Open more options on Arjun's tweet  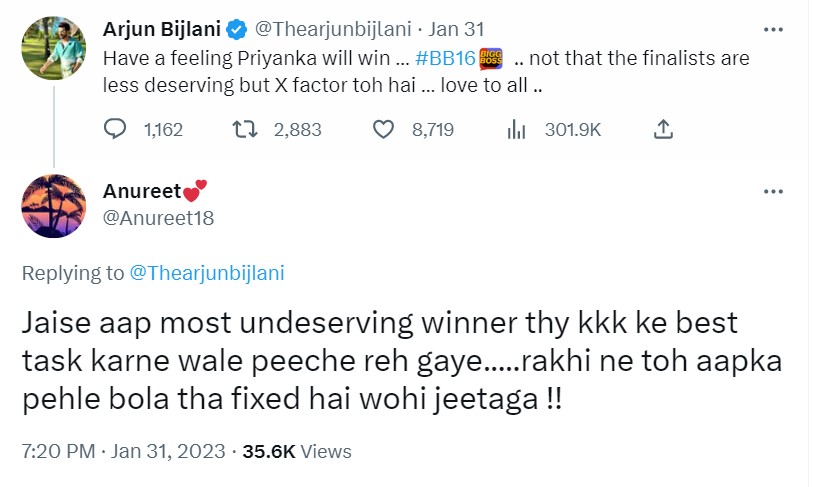(x=773, y=28)
